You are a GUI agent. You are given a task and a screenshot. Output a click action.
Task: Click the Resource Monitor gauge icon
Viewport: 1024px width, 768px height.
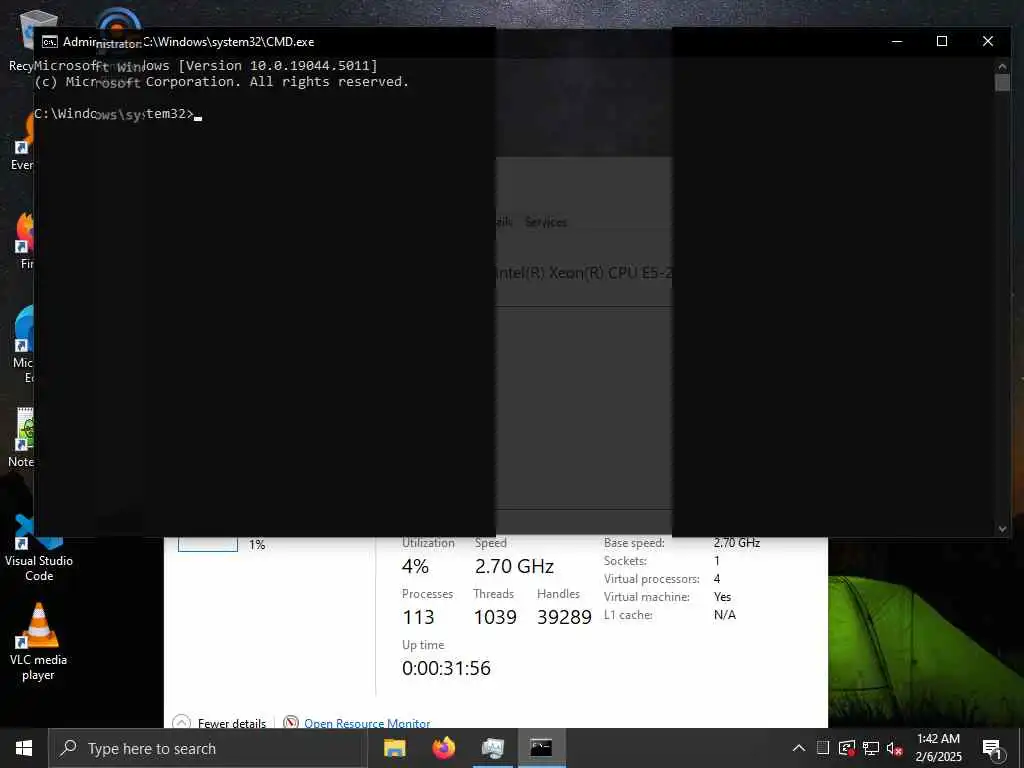291,722
